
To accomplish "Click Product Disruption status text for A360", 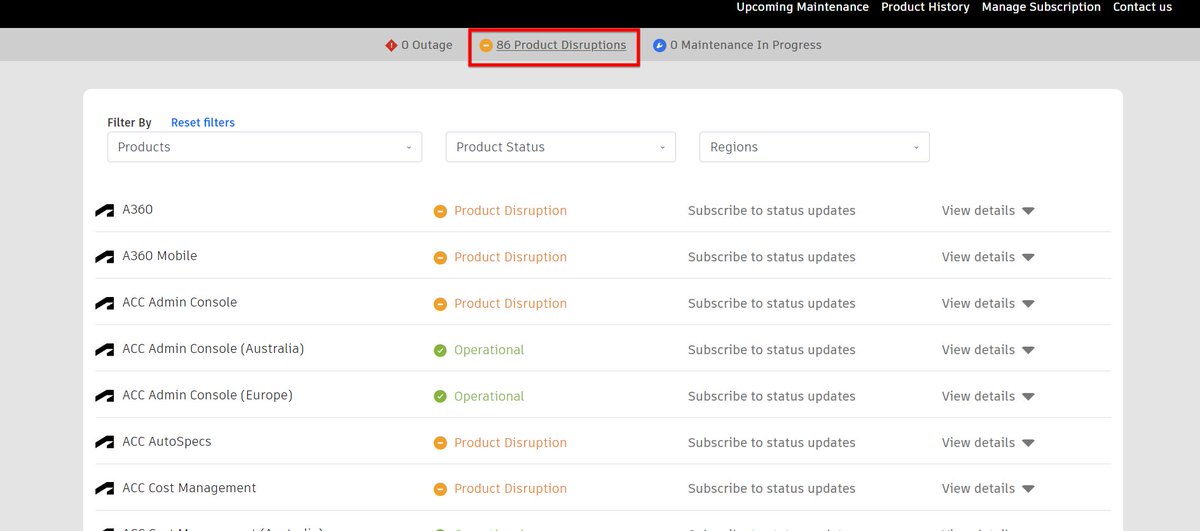I will 510,211.
